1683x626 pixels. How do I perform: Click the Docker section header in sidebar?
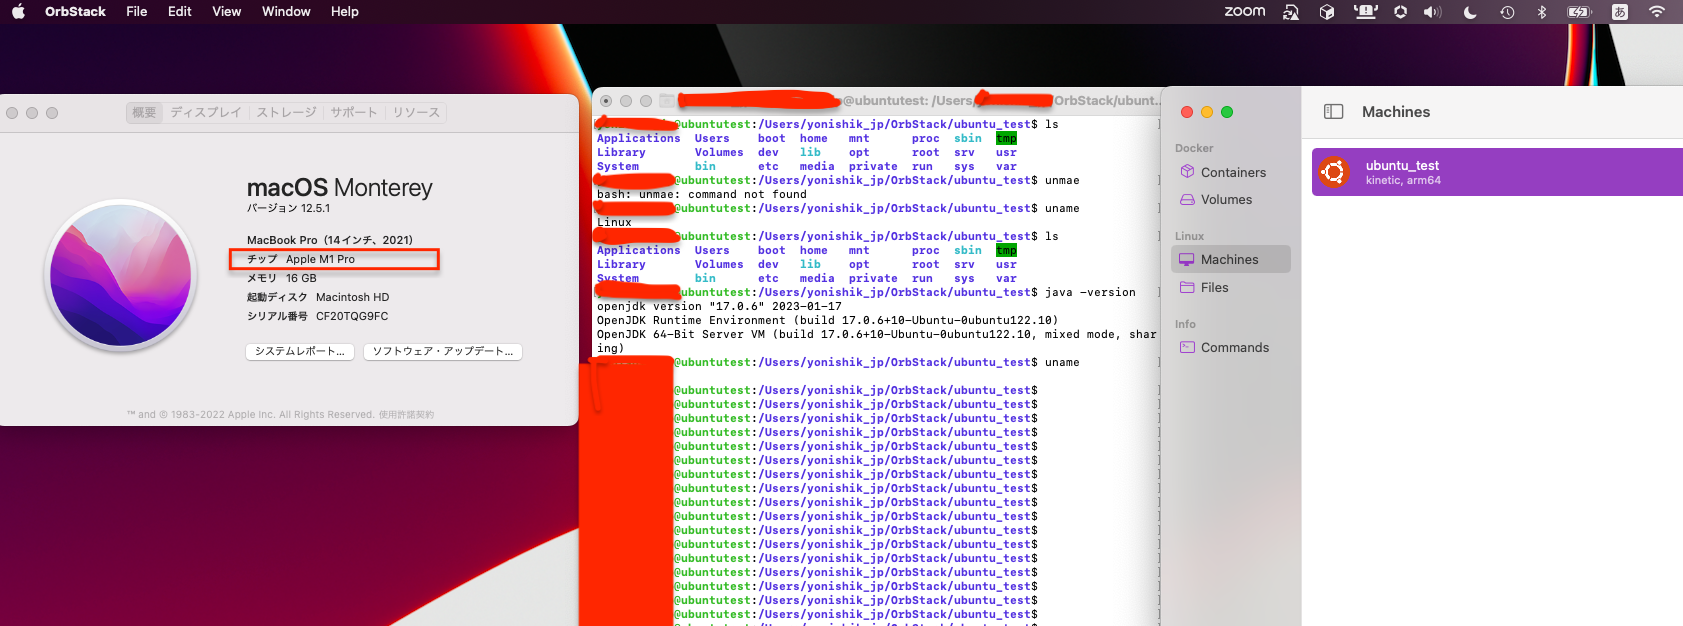point(1194,148)
